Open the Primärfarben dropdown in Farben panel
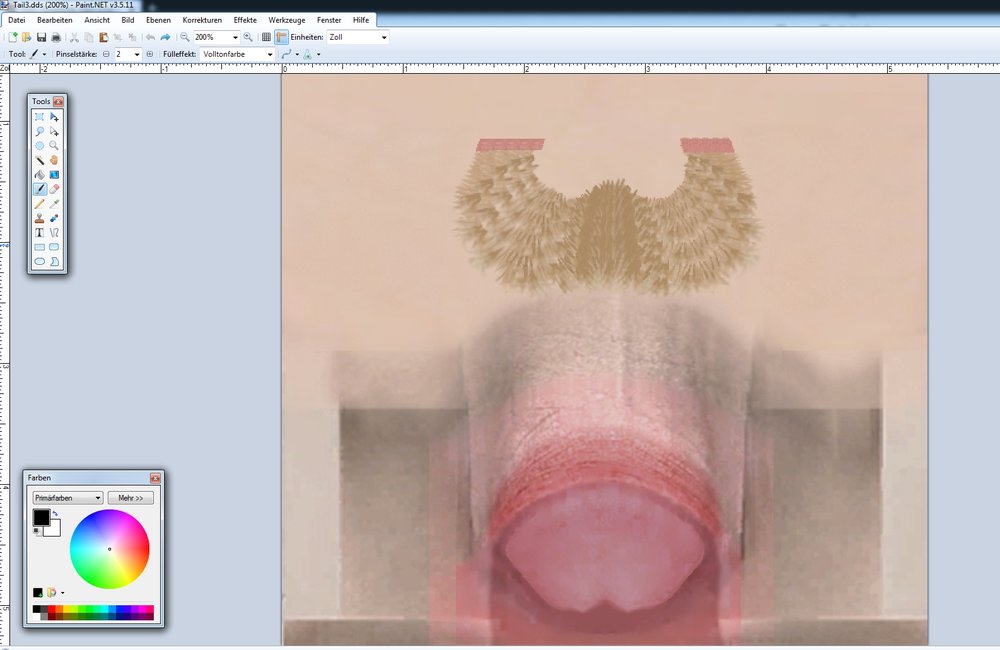Image resolution: width=1000 pixels, height=650 pixels. 68,498
